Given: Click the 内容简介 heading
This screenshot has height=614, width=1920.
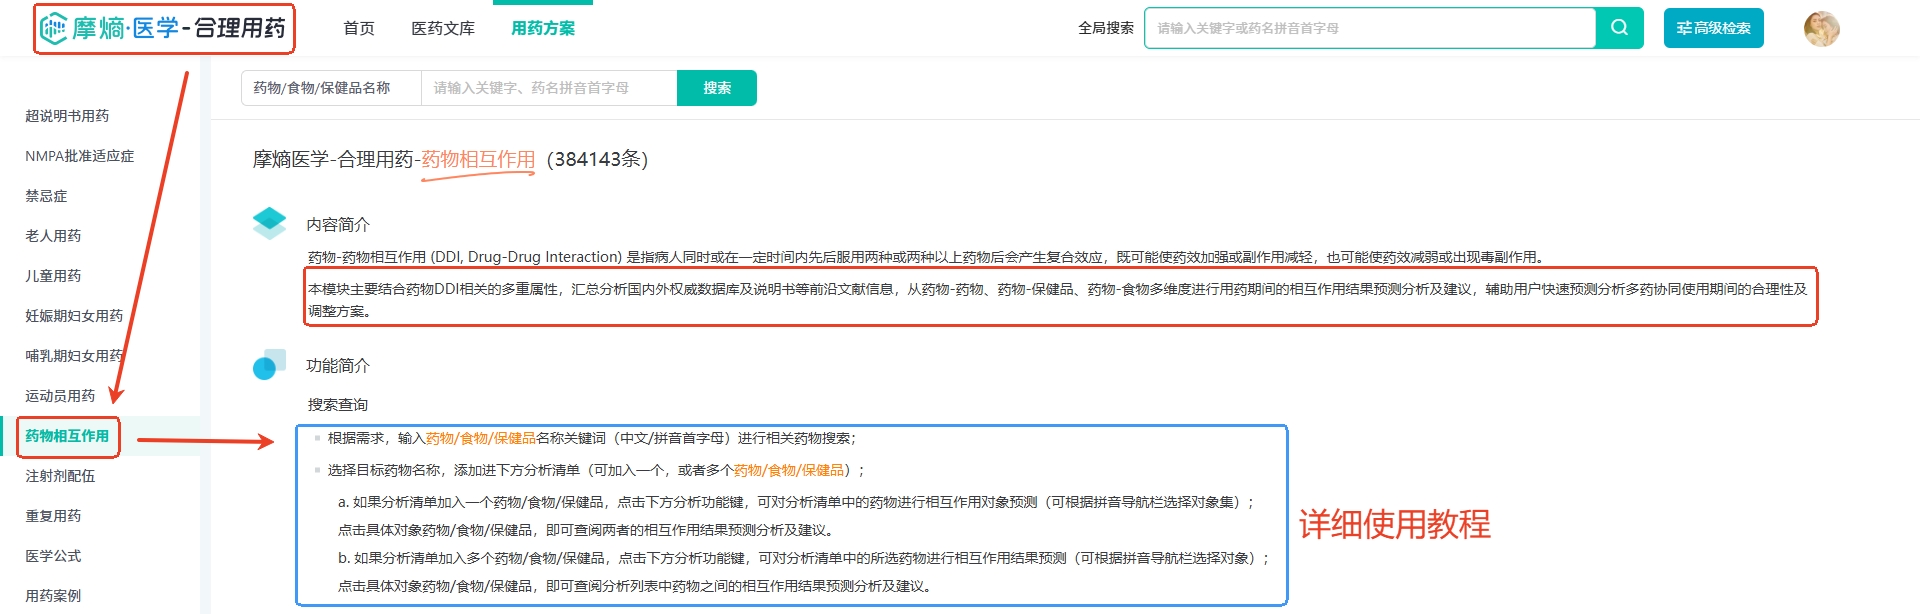Looking at the screenshot, I should pyautogui.click(x=338, y=225).
